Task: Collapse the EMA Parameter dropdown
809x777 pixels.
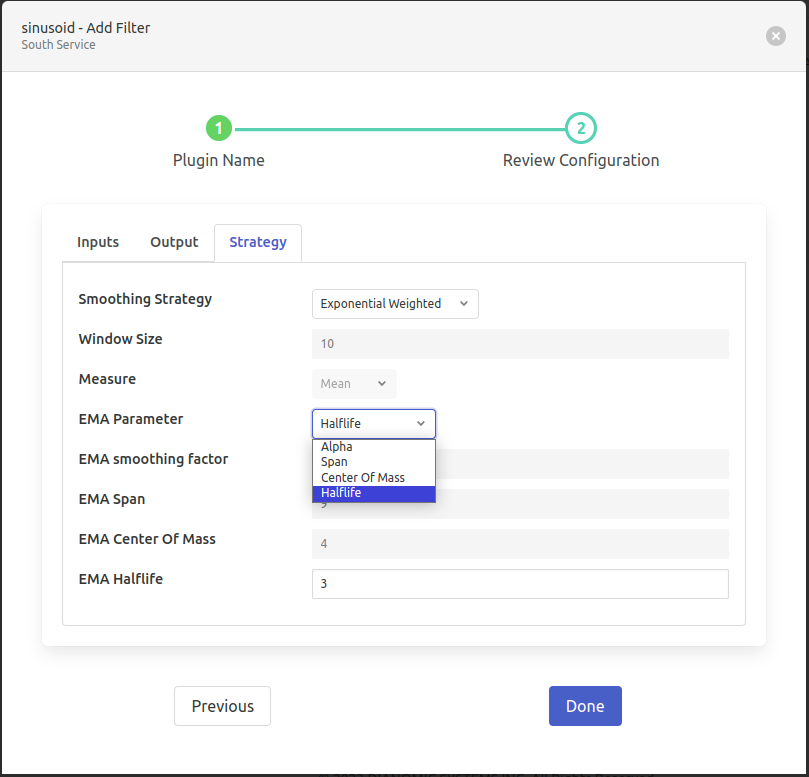Action: pyautogui.click(x=374, y=424)
